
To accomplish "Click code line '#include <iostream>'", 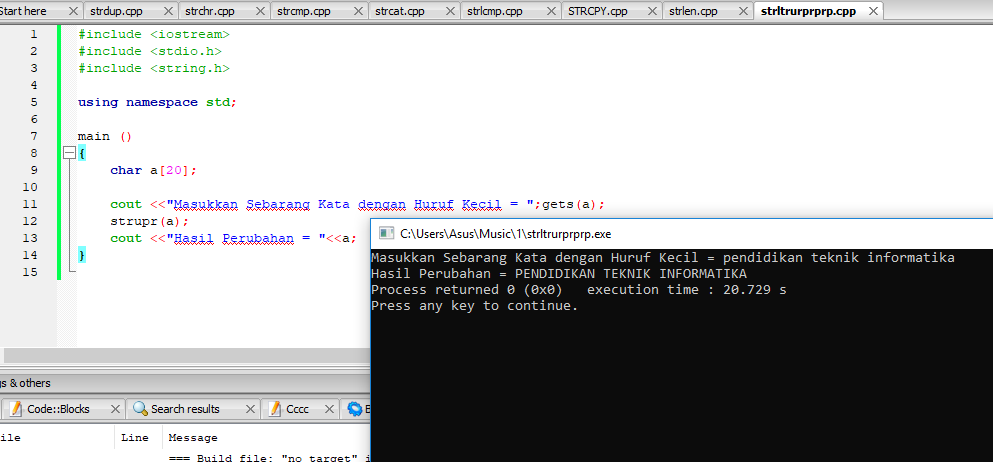I will 154,34.
